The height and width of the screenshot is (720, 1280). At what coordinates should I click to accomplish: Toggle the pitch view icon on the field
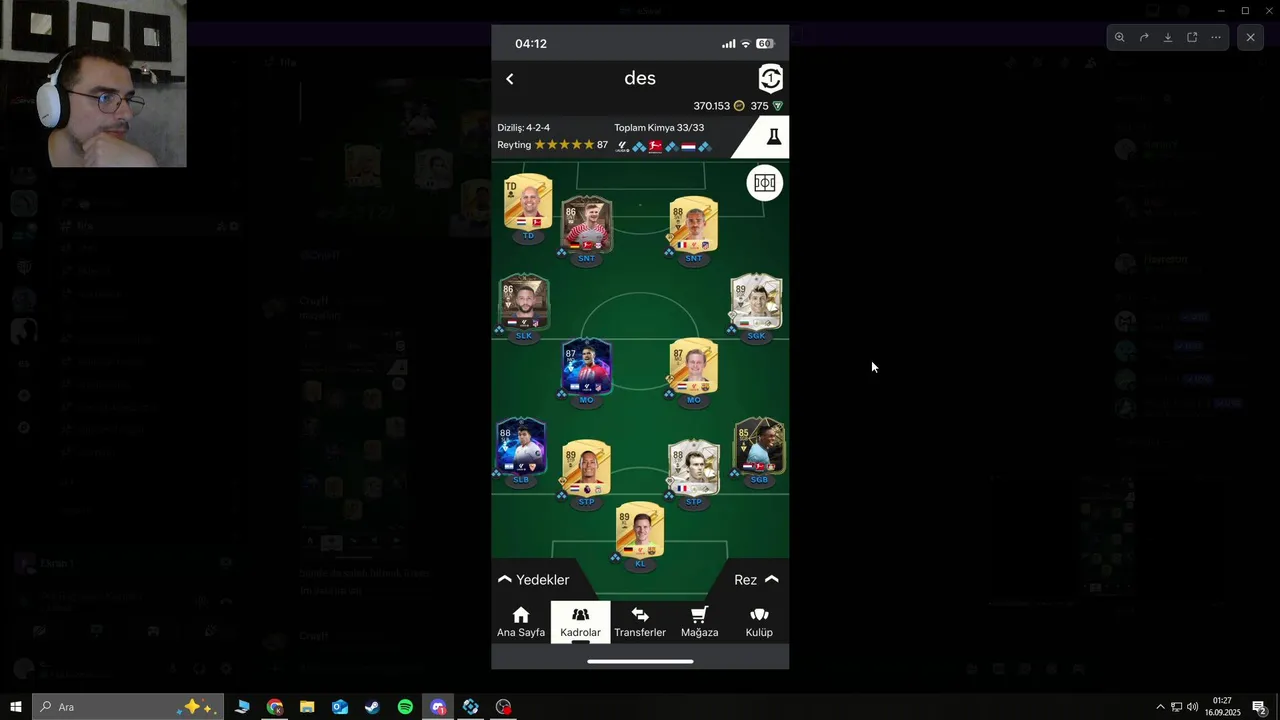pyautogui.click(x=765, y=183)
